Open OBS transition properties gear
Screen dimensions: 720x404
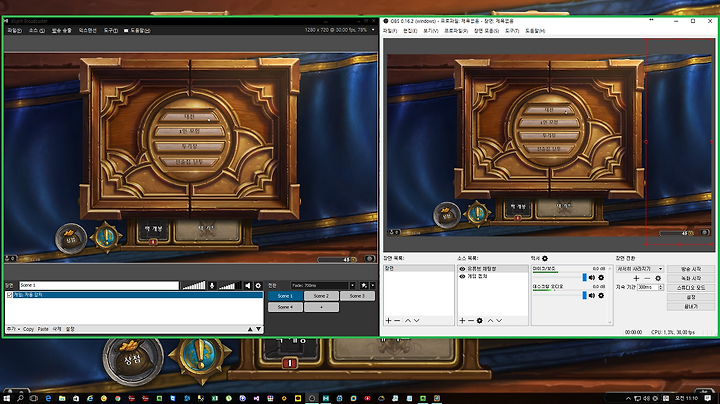click(658, 278)
